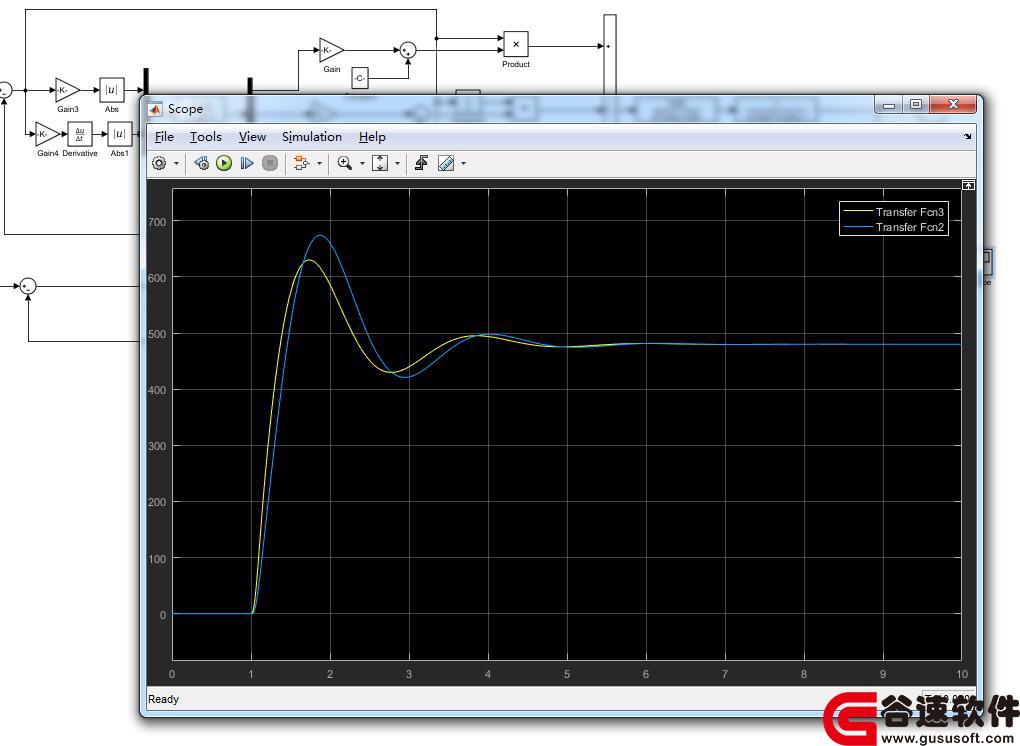Minimize the Scope window
1020x746 pixels.
point(889,105)
